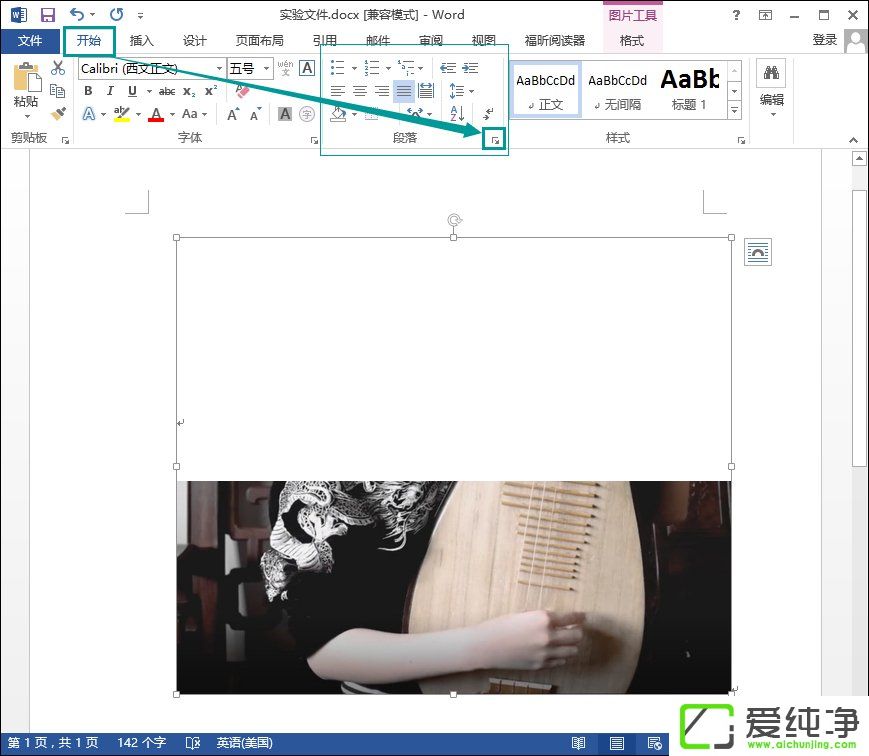Switch to the 插入 ribbon tab
This screenshot has height=756, width=869.
[142, 41]
